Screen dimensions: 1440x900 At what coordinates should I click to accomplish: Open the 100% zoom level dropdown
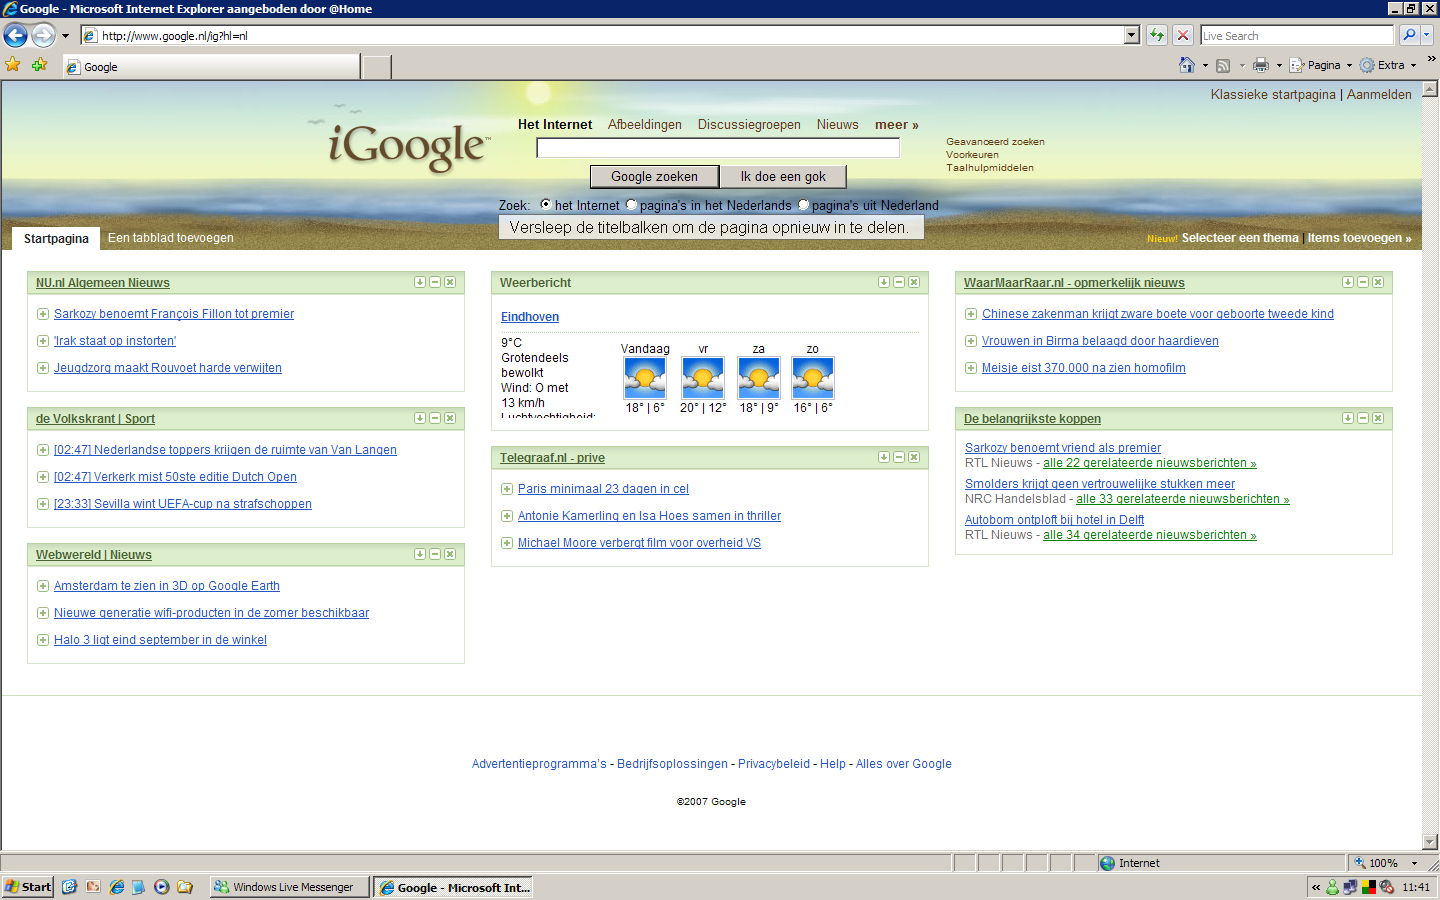(x=1414, y=863)
